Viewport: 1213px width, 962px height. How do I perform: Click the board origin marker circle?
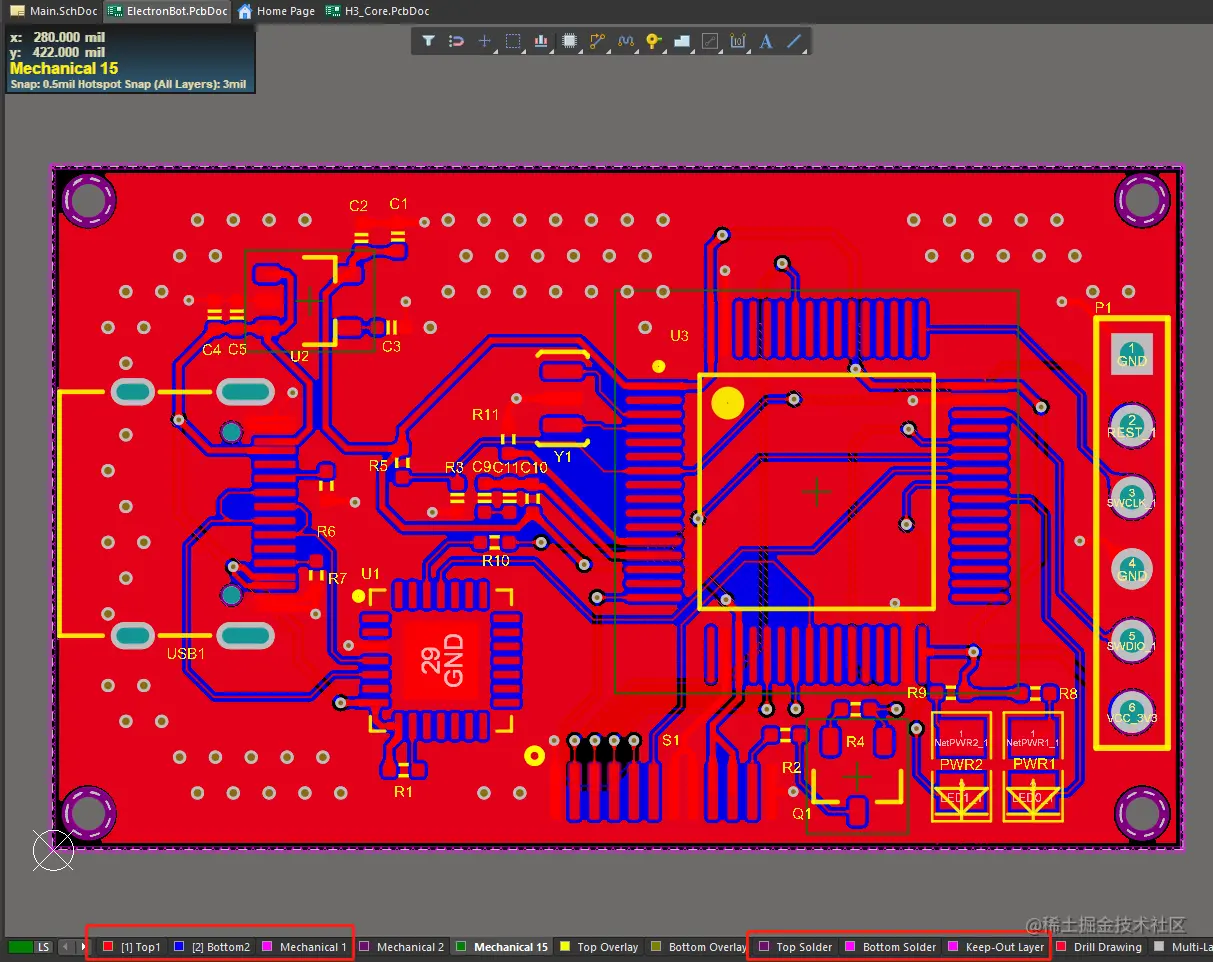53,850
